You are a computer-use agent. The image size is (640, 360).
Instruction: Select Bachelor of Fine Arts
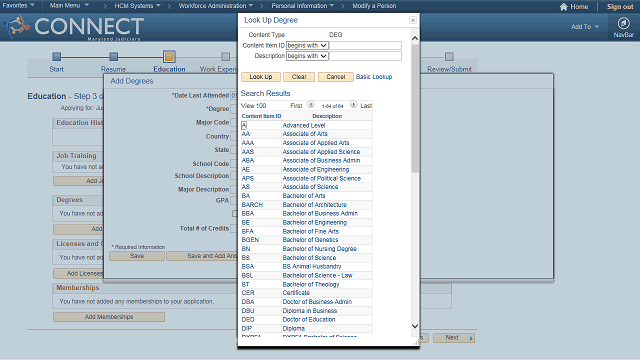(311, 231)
